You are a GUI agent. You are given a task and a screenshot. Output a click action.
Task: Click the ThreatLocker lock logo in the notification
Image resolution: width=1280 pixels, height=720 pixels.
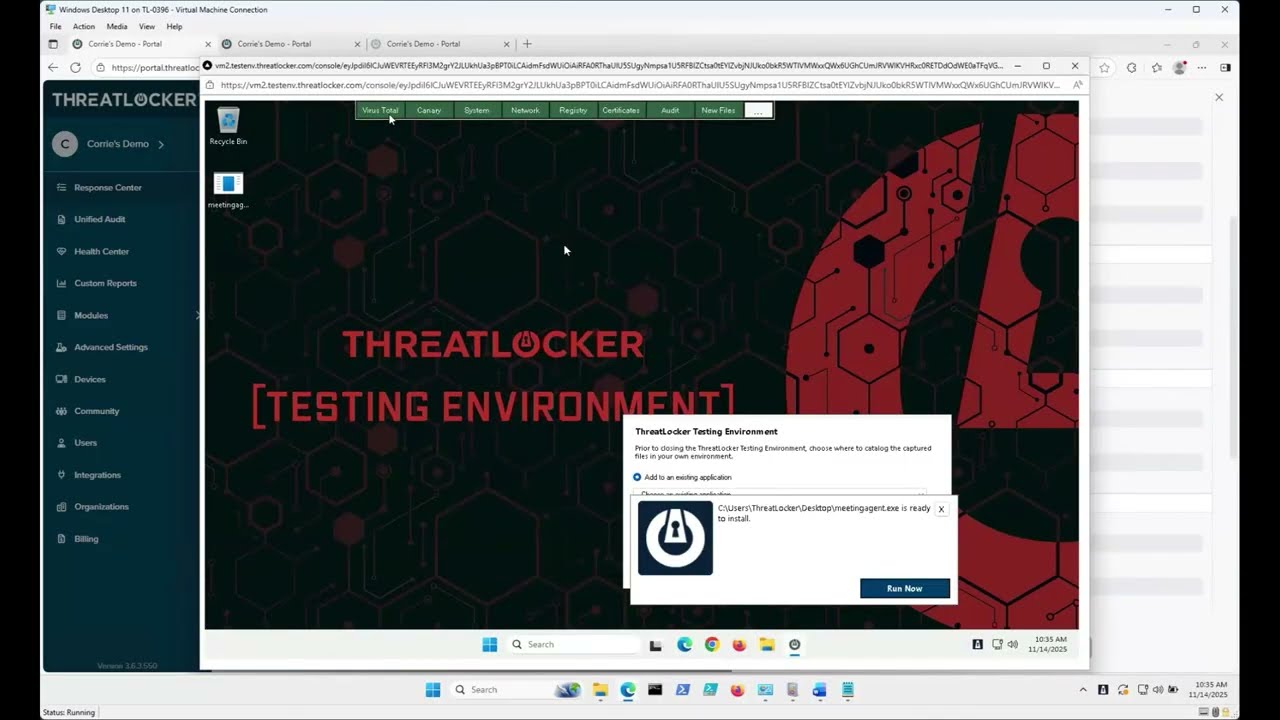pyautogui.click(x=675, y=538)
